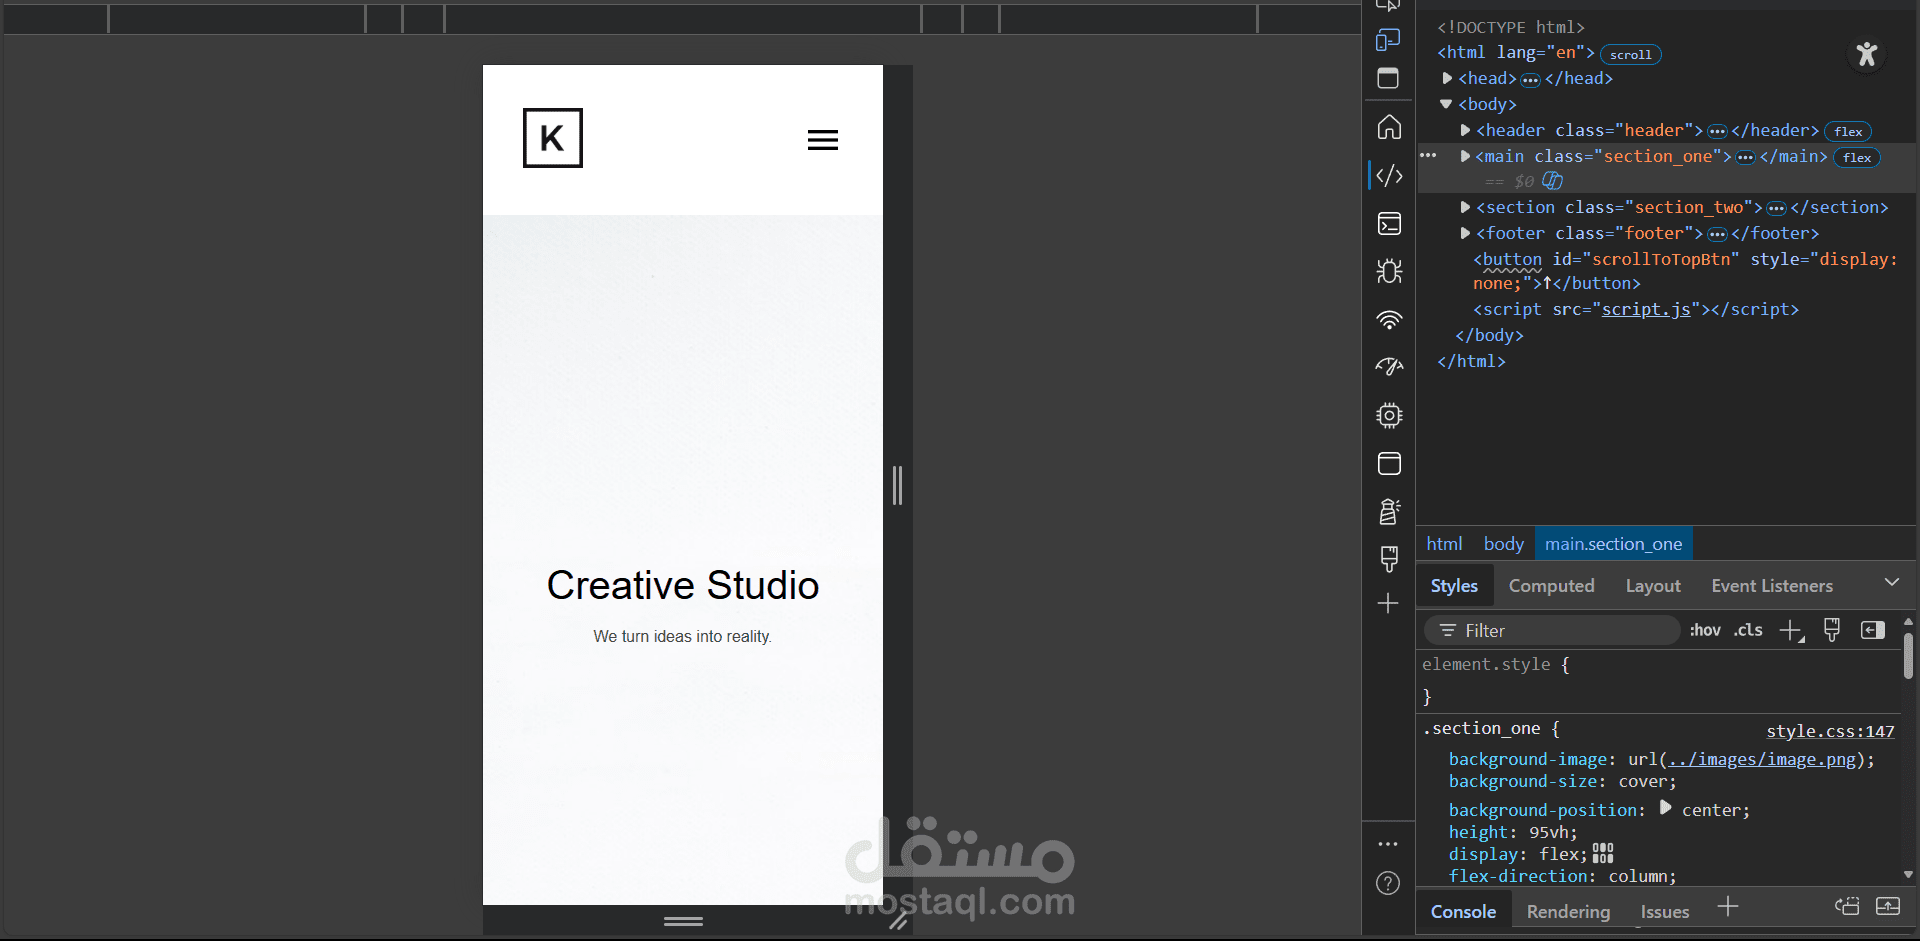Expand the background-position property triangle
This screenshot has height=941, width=1920.
[1665, 807]
